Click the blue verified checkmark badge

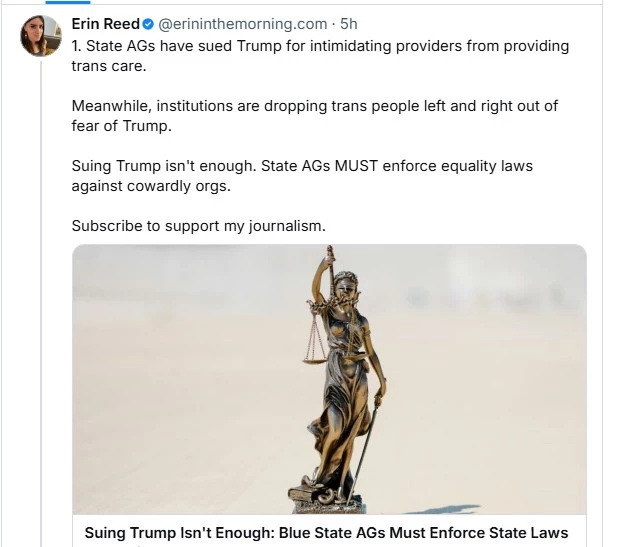point(148,24)
